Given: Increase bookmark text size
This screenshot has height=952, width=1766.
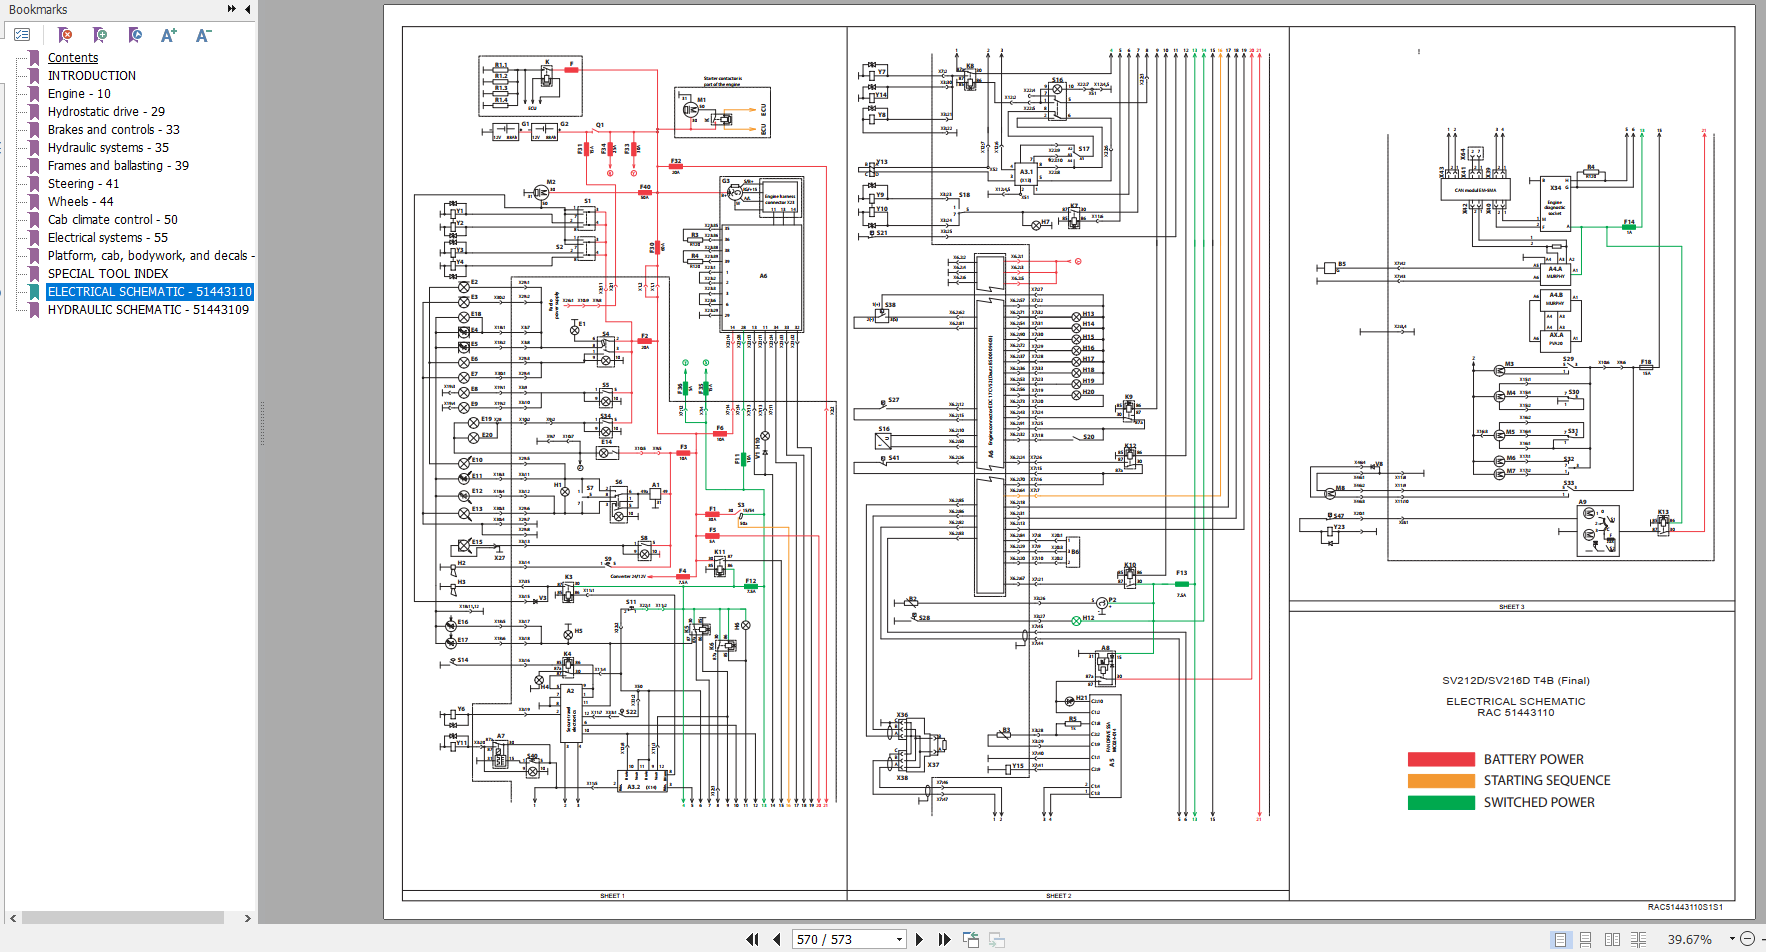Looking at the screenshot, I should pos(169,35).
